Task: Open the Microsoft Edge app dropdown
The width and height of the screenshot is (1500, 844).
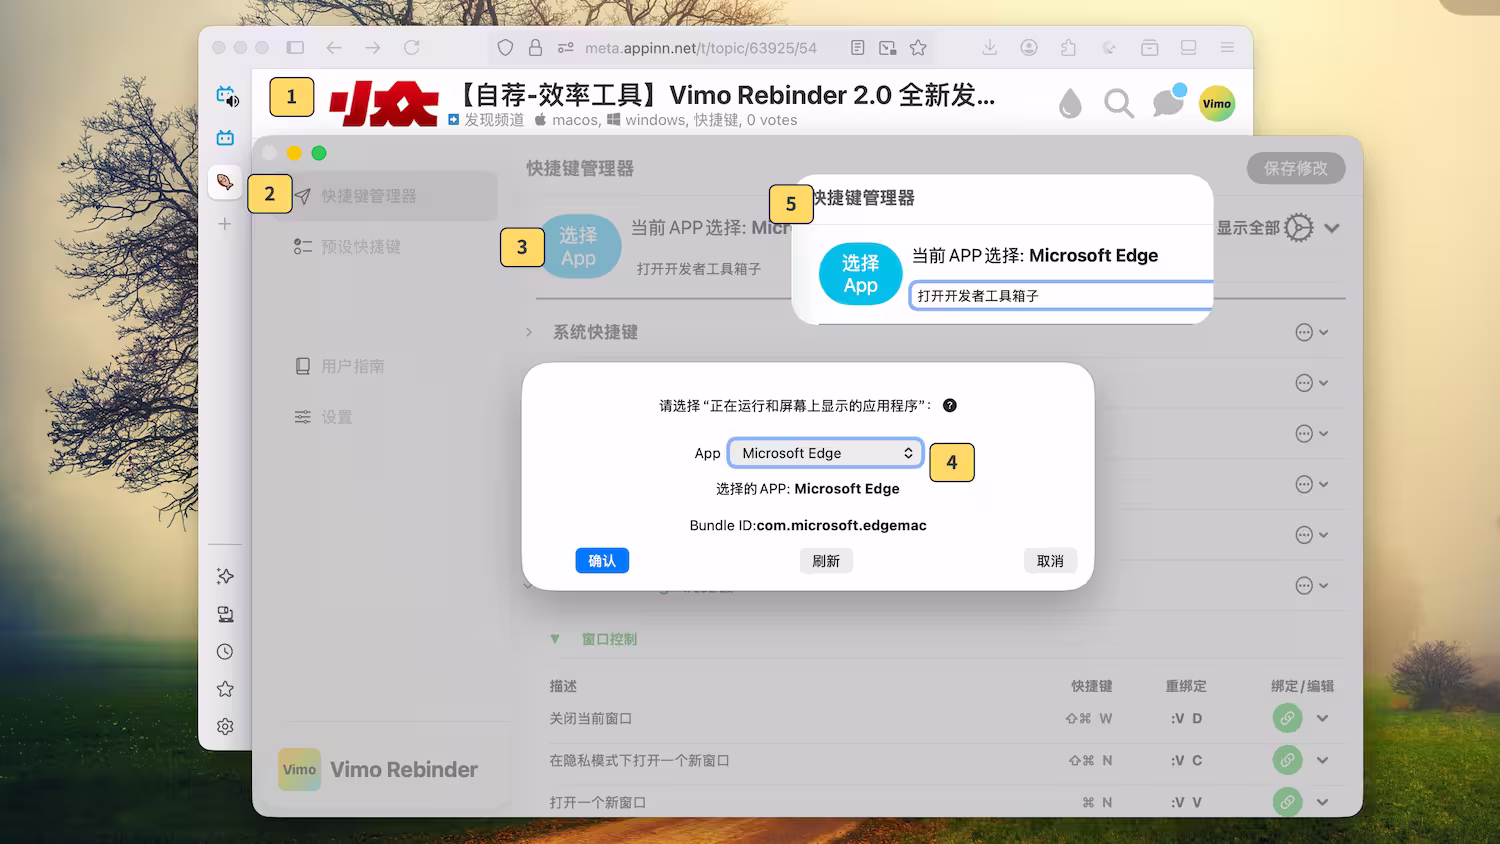Action: [825, 453]
